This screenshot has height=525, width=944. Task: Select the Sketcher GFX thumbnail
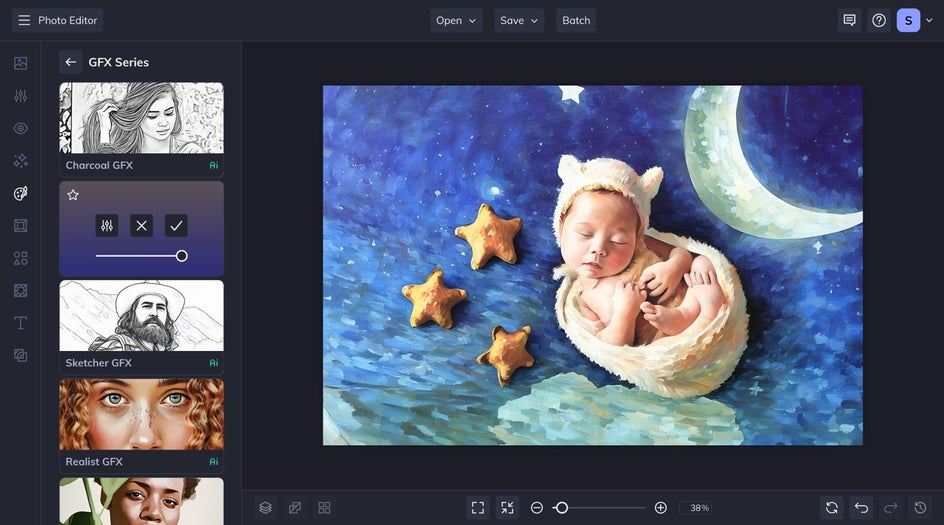[x=141, y=315]
